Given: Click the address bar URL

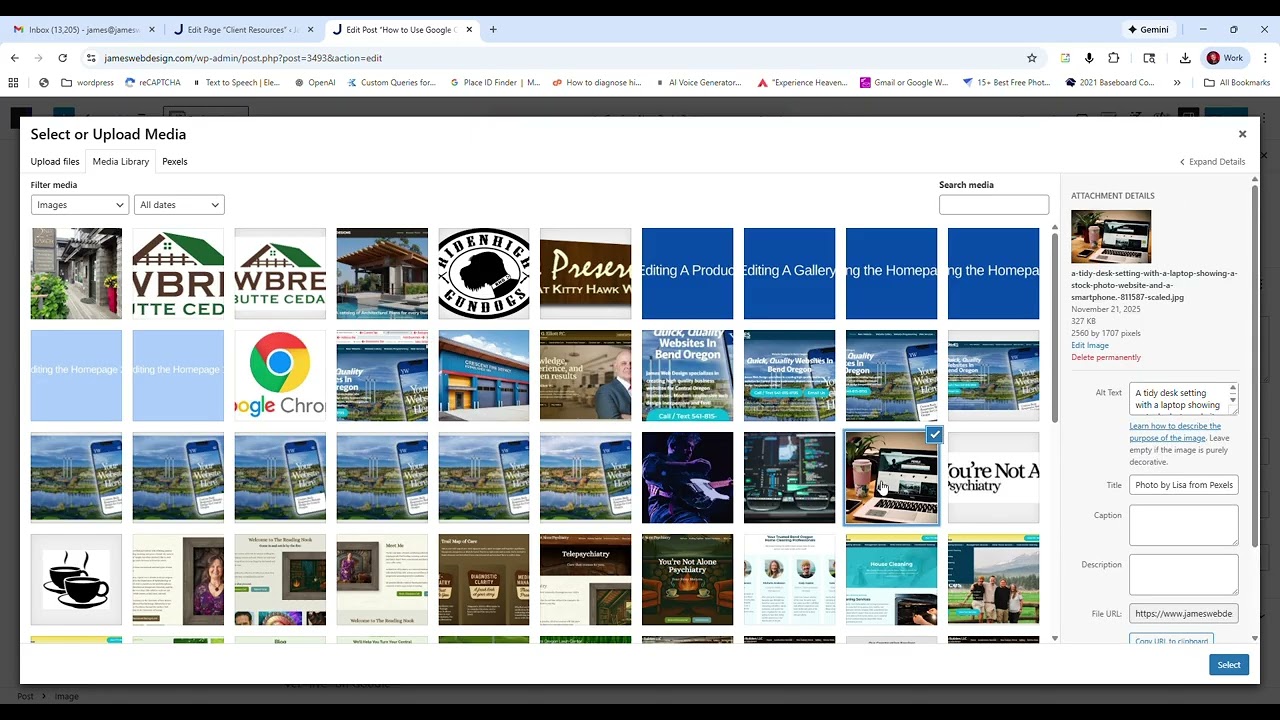Looking at the screenshot, I should (243, 58).
